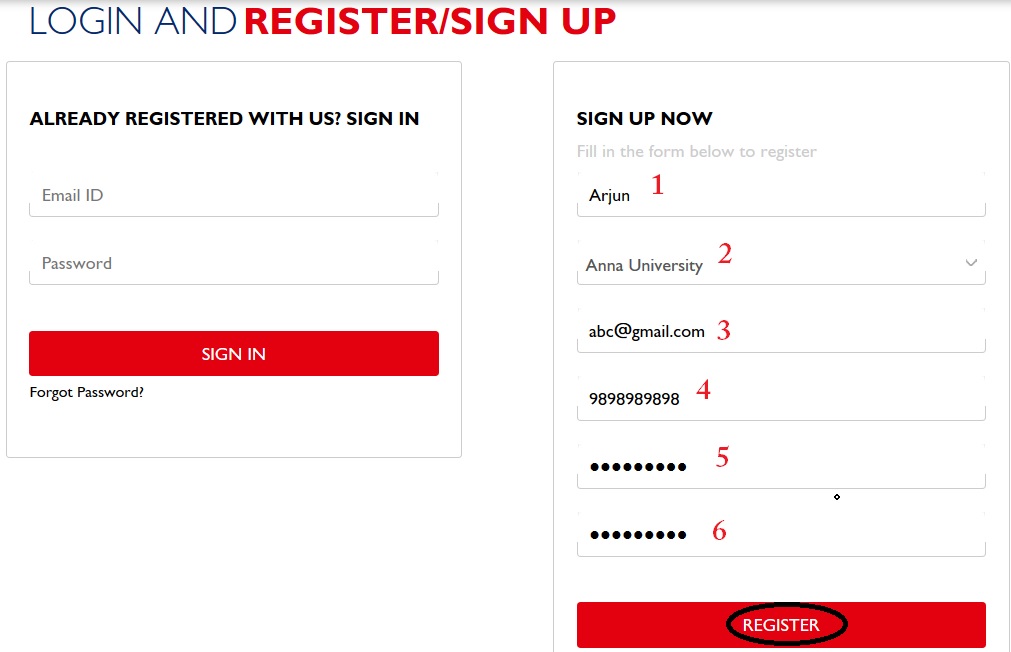Viewport: 1011px width, 652px height.
Task: Click the red REGISTER/SIGN UP title
Action: coord(430,21)
